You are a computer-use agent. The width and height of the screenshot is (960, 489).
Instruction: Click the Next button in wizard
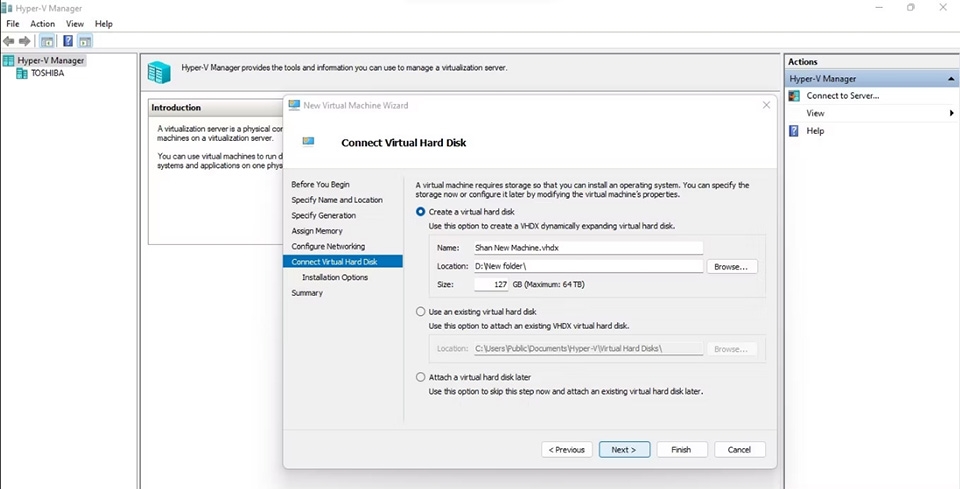click(x=624, y=449)
